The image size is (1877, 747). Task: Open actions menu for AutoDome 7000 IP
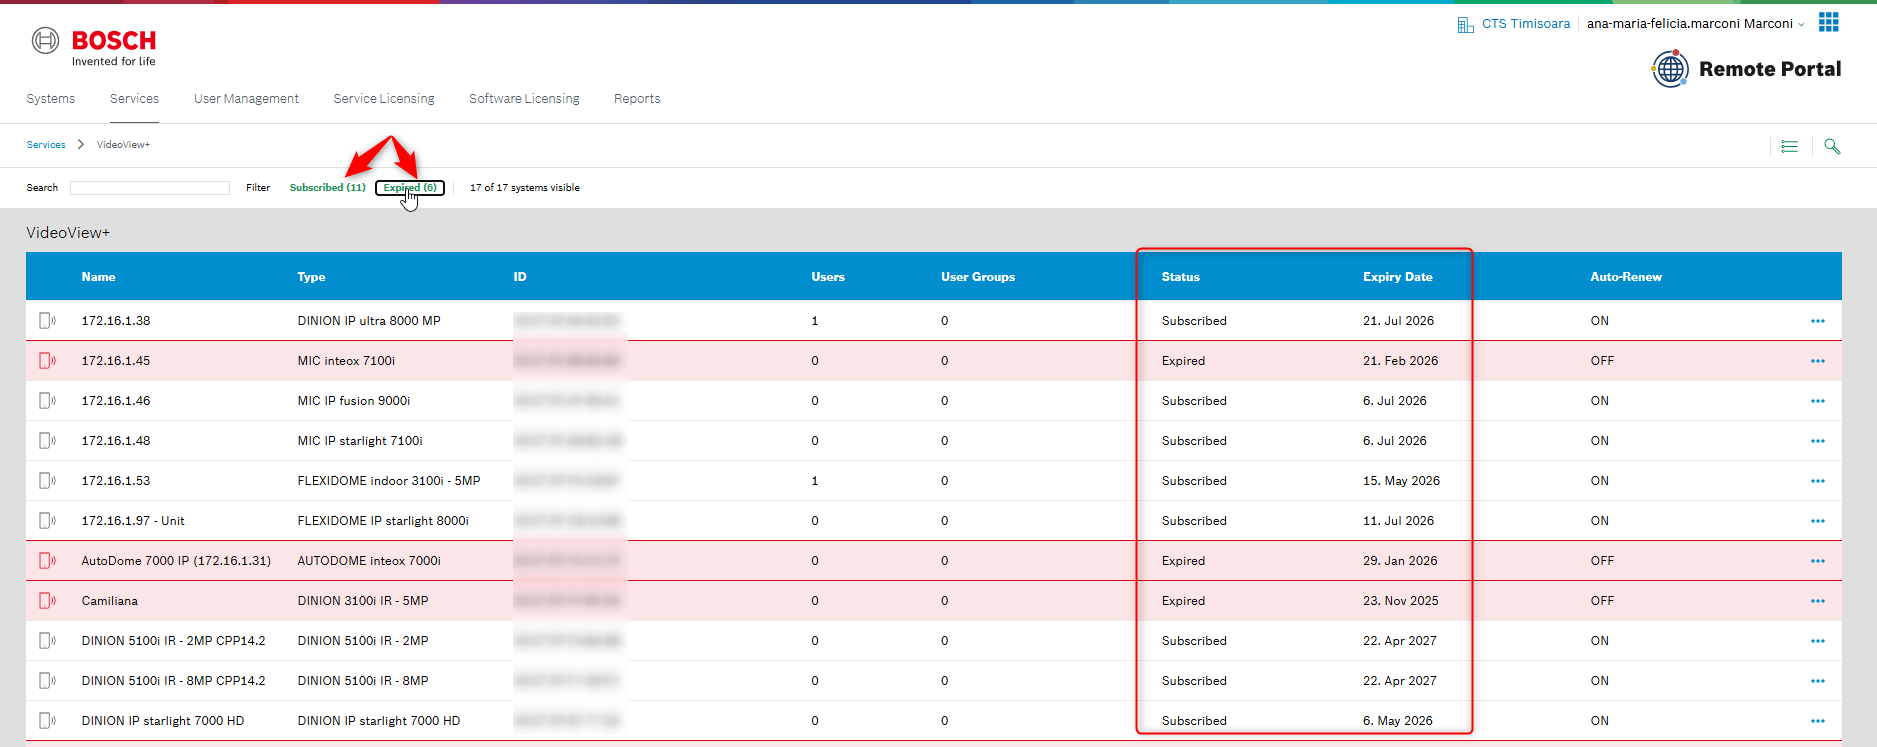[x=1817, y=561]
